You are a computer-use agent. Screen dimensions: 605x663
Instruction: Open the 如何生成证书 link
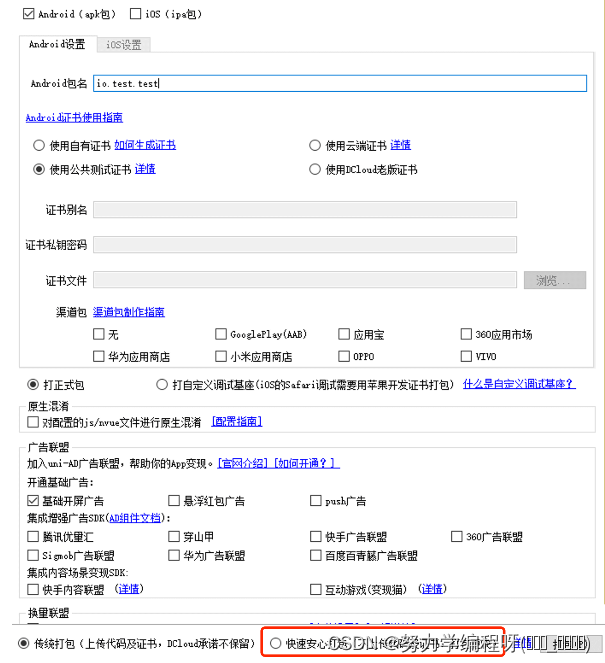point(145,145)
